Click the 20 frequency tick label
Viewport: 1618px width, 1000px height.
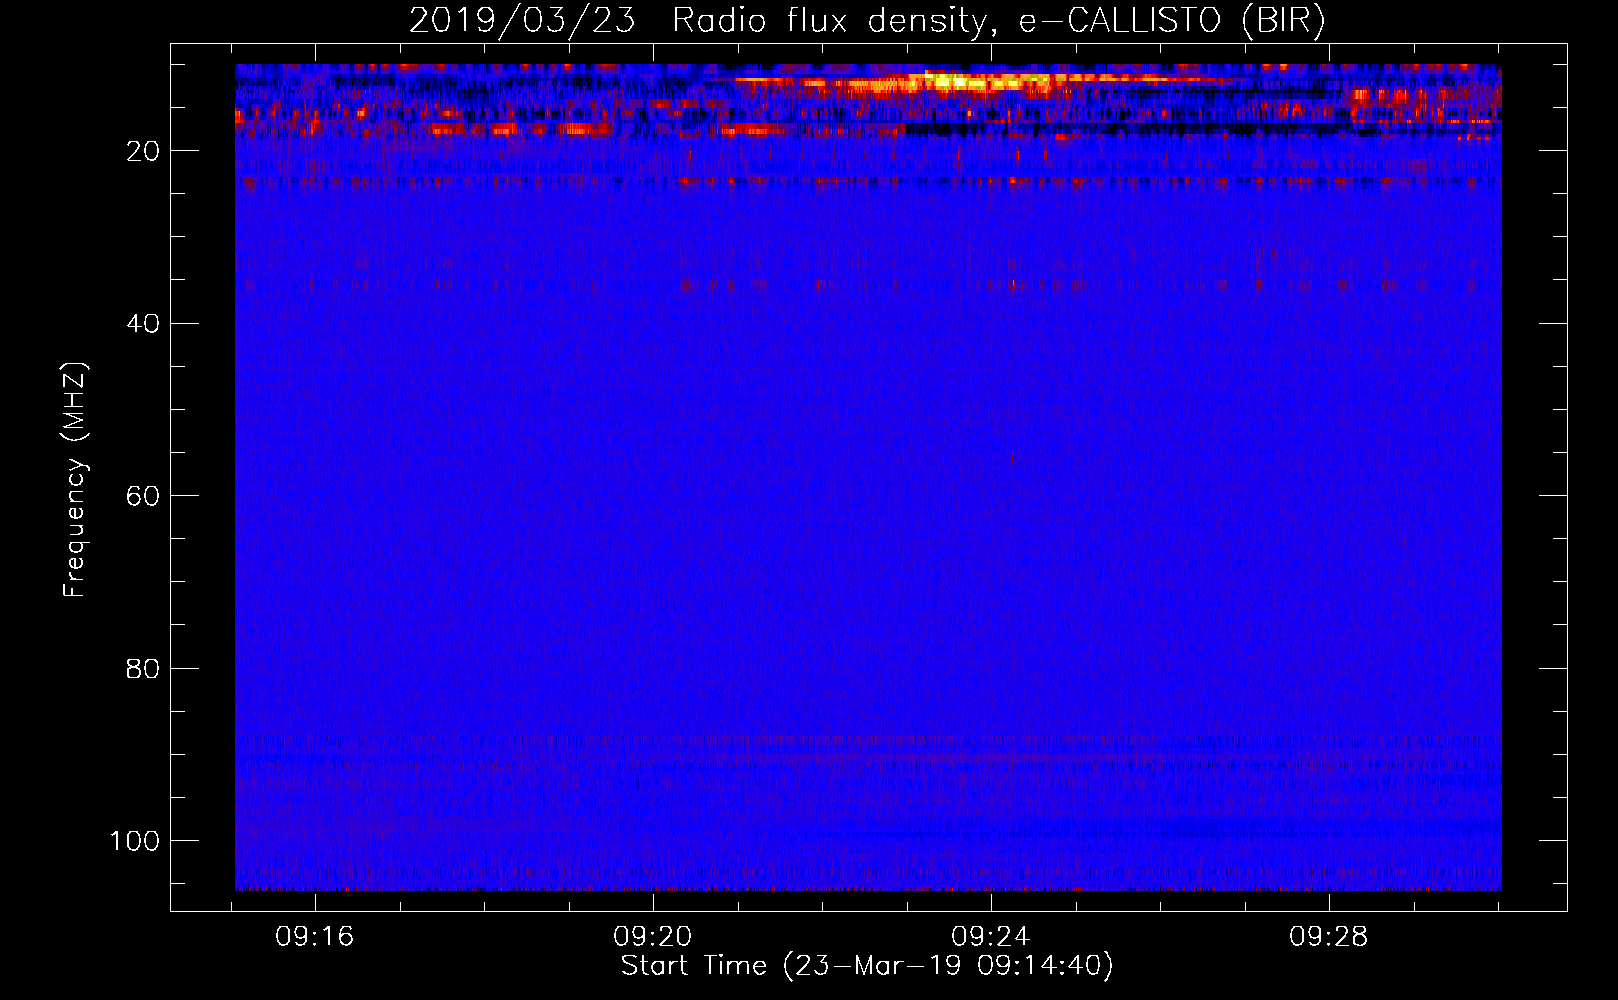click(143, 151)
